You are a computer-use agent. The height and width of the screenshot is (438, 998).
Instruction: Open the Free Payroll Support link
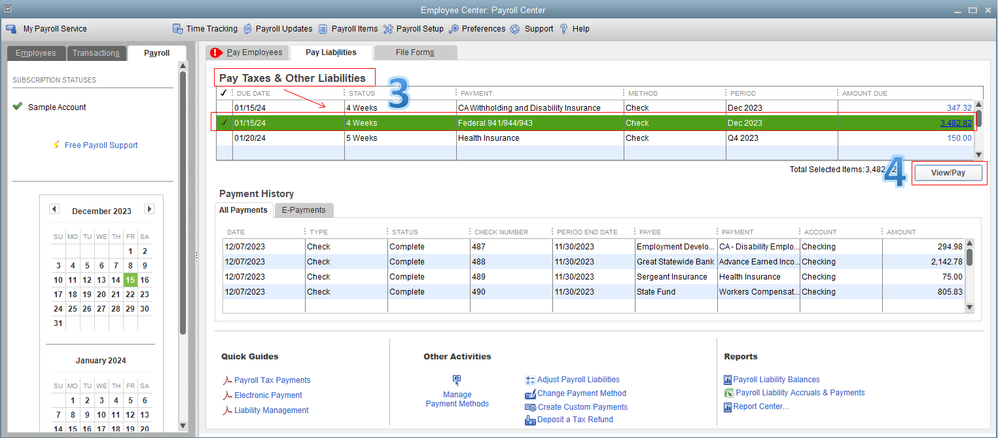pos(100,145)
